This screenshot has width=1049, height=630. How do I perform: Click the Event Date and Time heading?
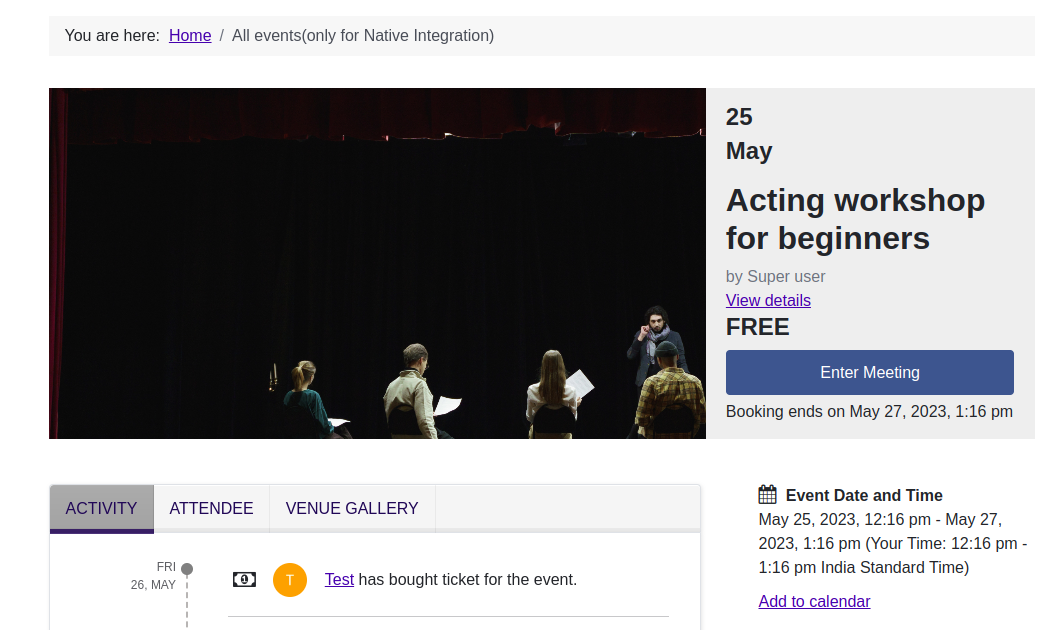pos(864,495)
